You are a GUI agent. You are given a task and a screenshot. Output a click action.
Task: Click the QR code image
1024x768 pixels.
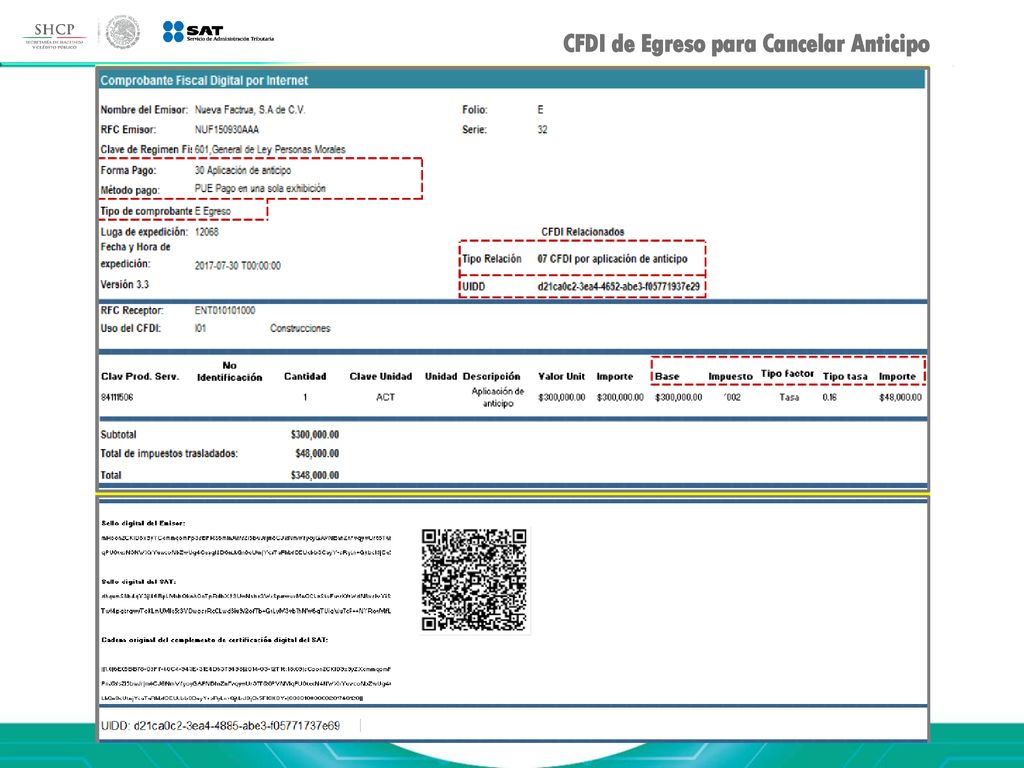[474, 580]
